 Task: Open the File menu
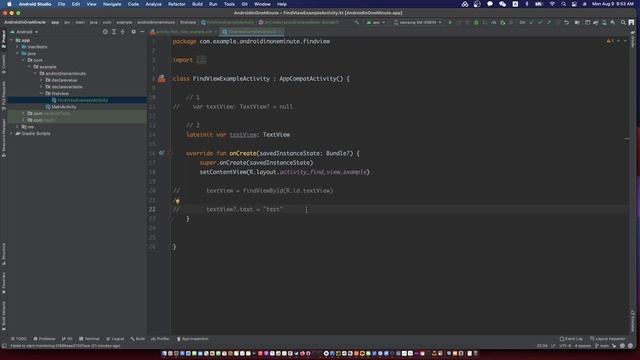(61, 4)
